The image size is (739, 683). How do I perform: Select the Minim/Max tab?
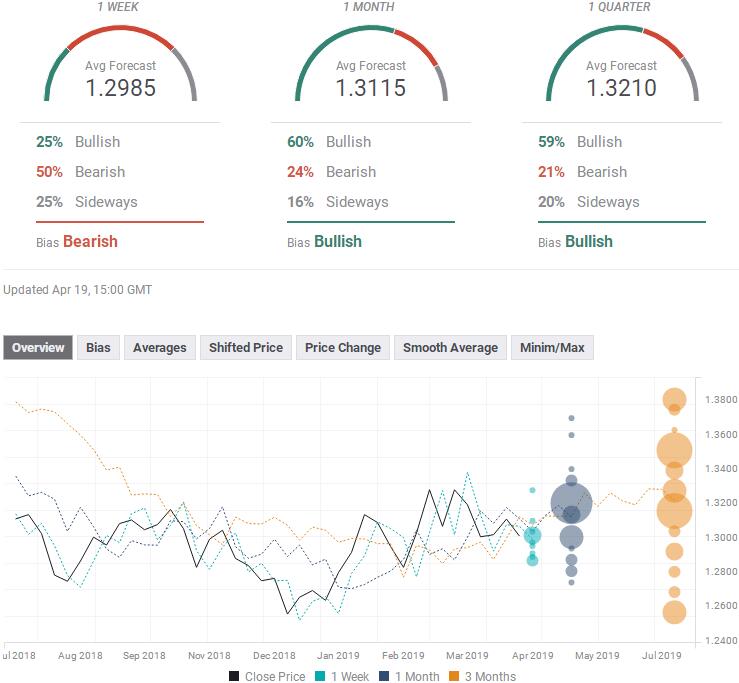click(552, 348)
